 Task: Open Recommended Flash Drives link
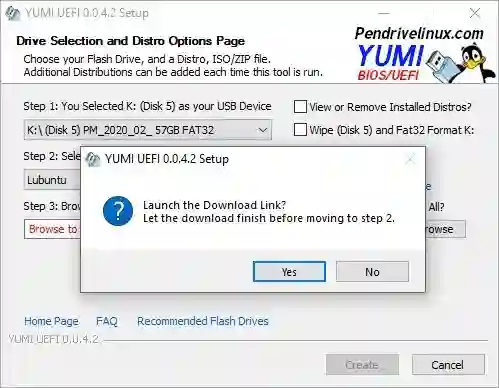pyautogui.click(x=203, y=321)
